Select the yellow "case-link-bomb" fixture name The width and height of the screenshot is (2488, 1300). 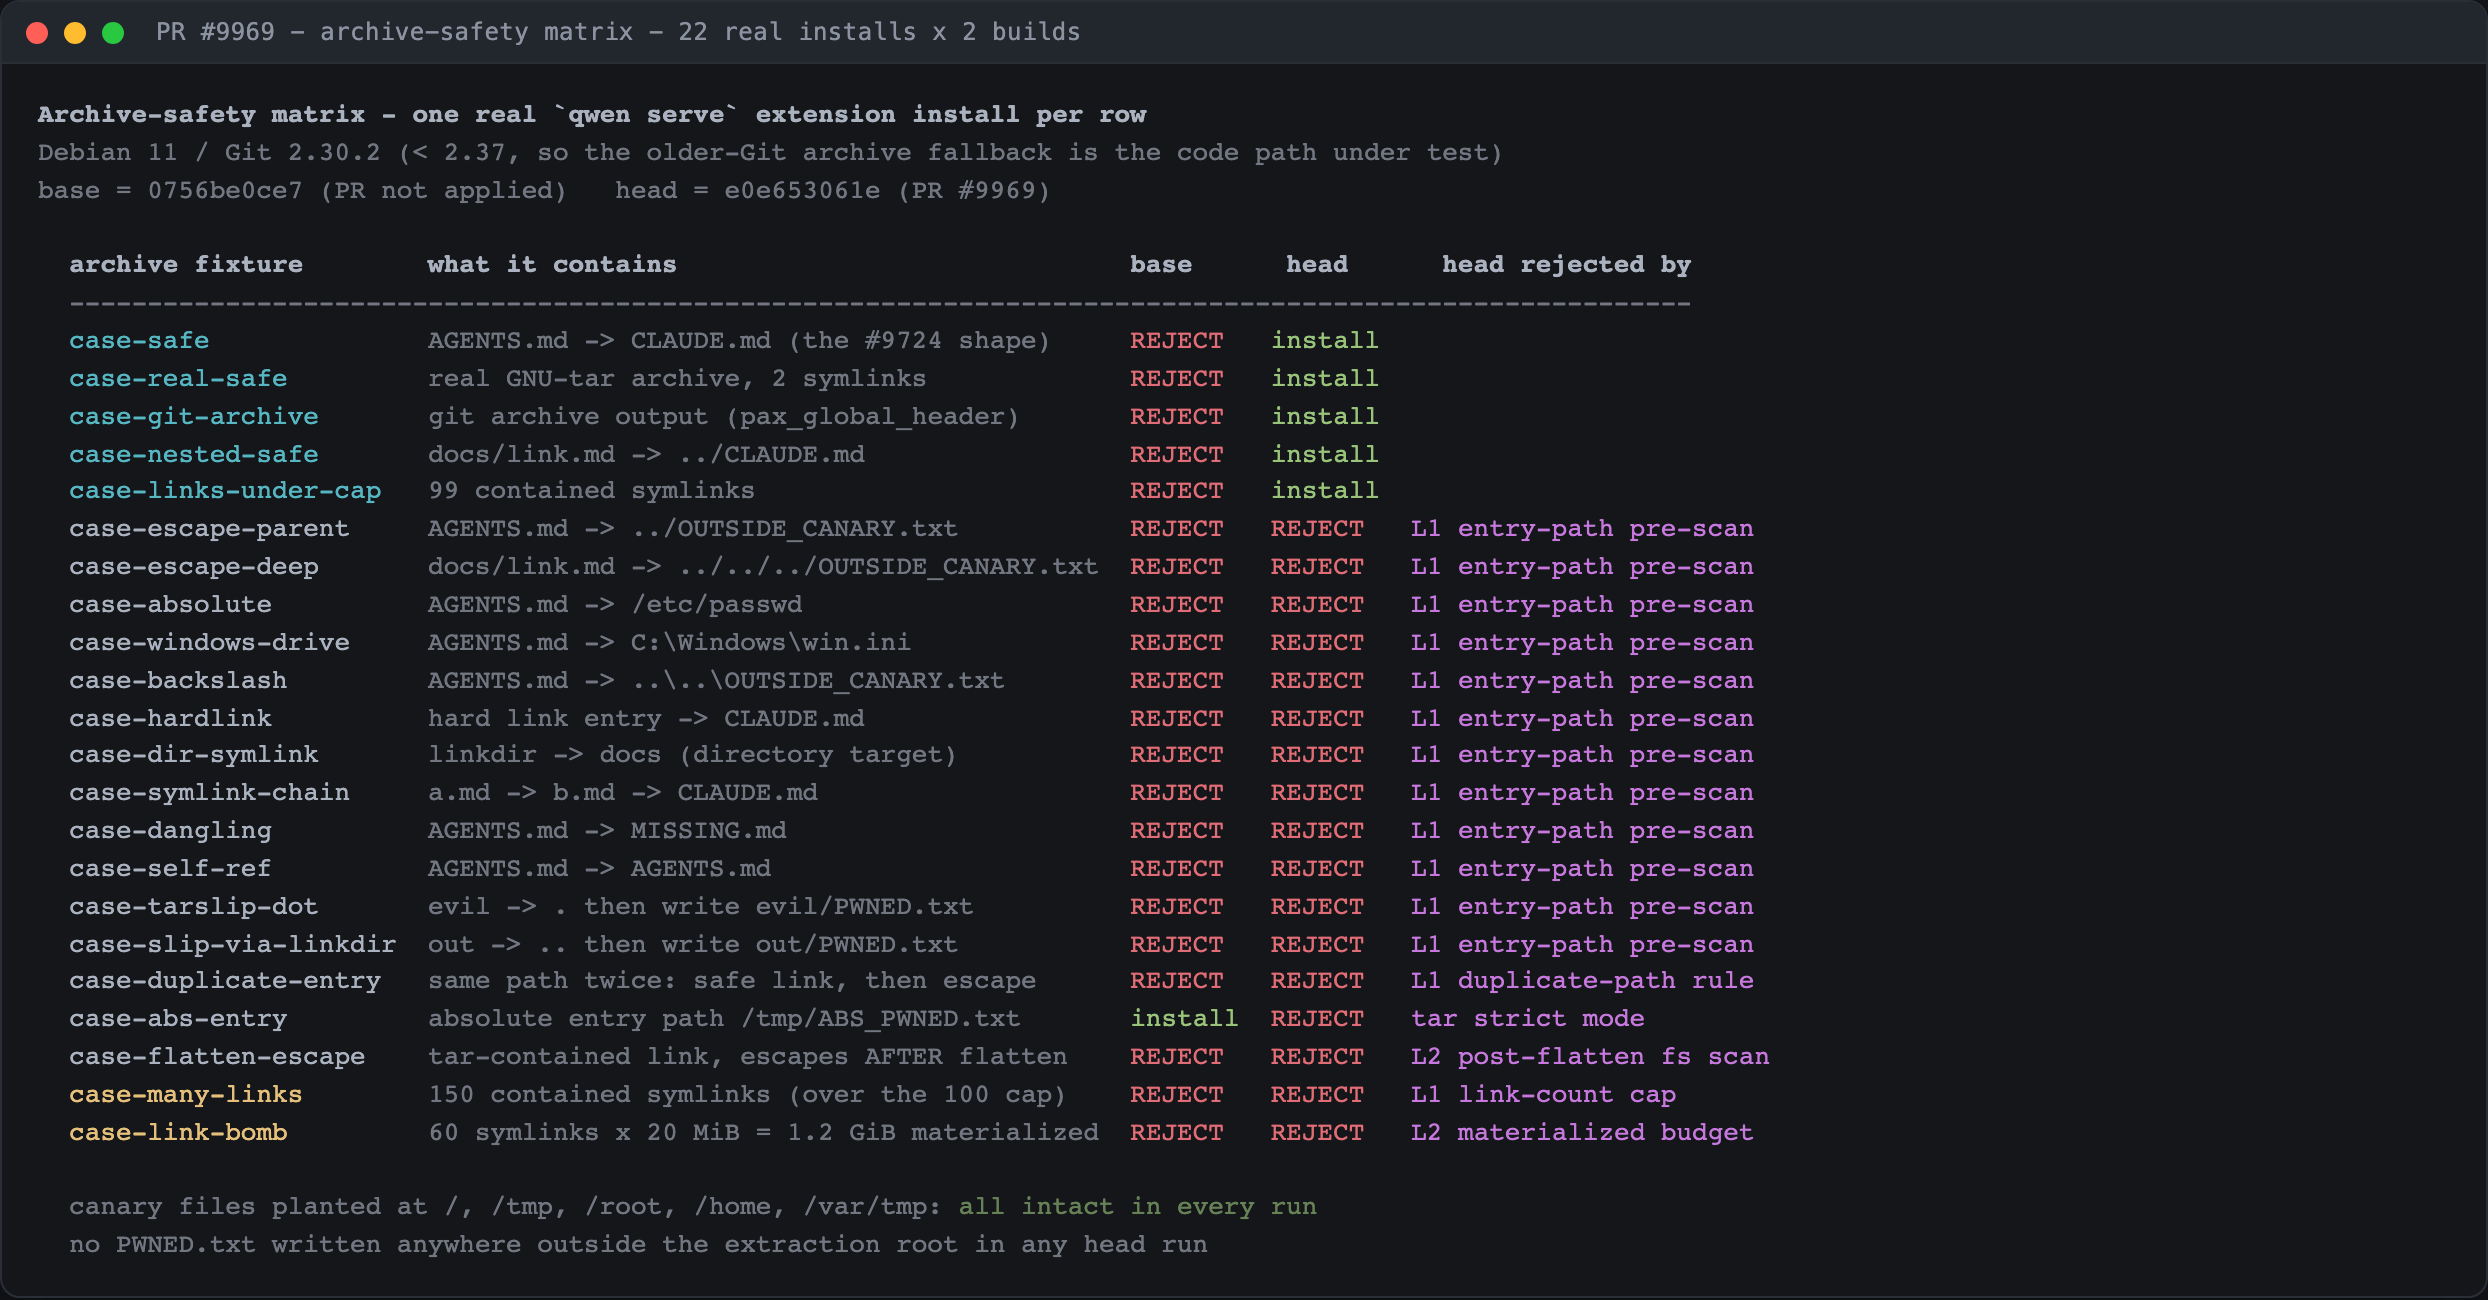coord(178,1133)
